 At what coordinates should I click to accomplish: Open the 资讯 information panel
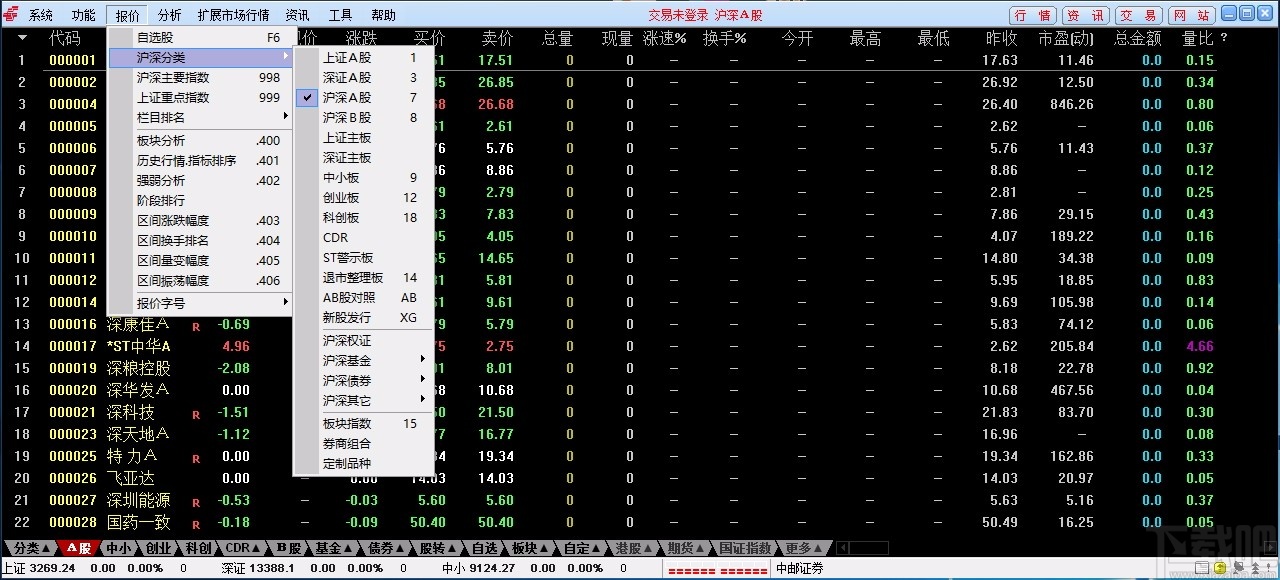tap(1087, 15)
